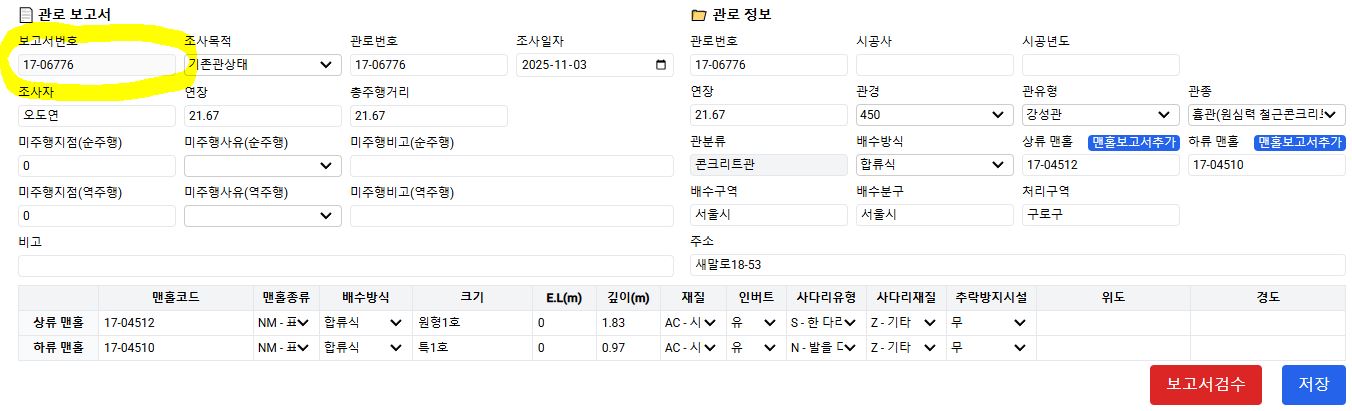
Task: Click the 주소 field showing 새말로18-53
Action: click(1017, 265)
